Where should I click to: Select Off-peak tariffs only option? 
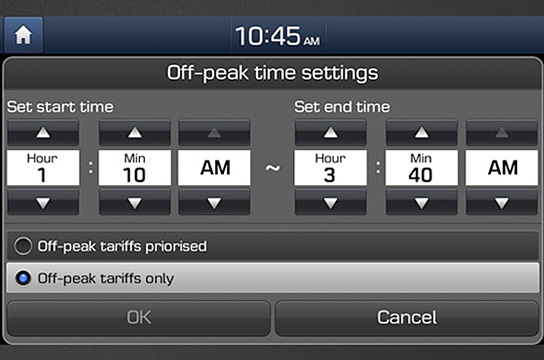pyautogui.click(x=273, y=278)
